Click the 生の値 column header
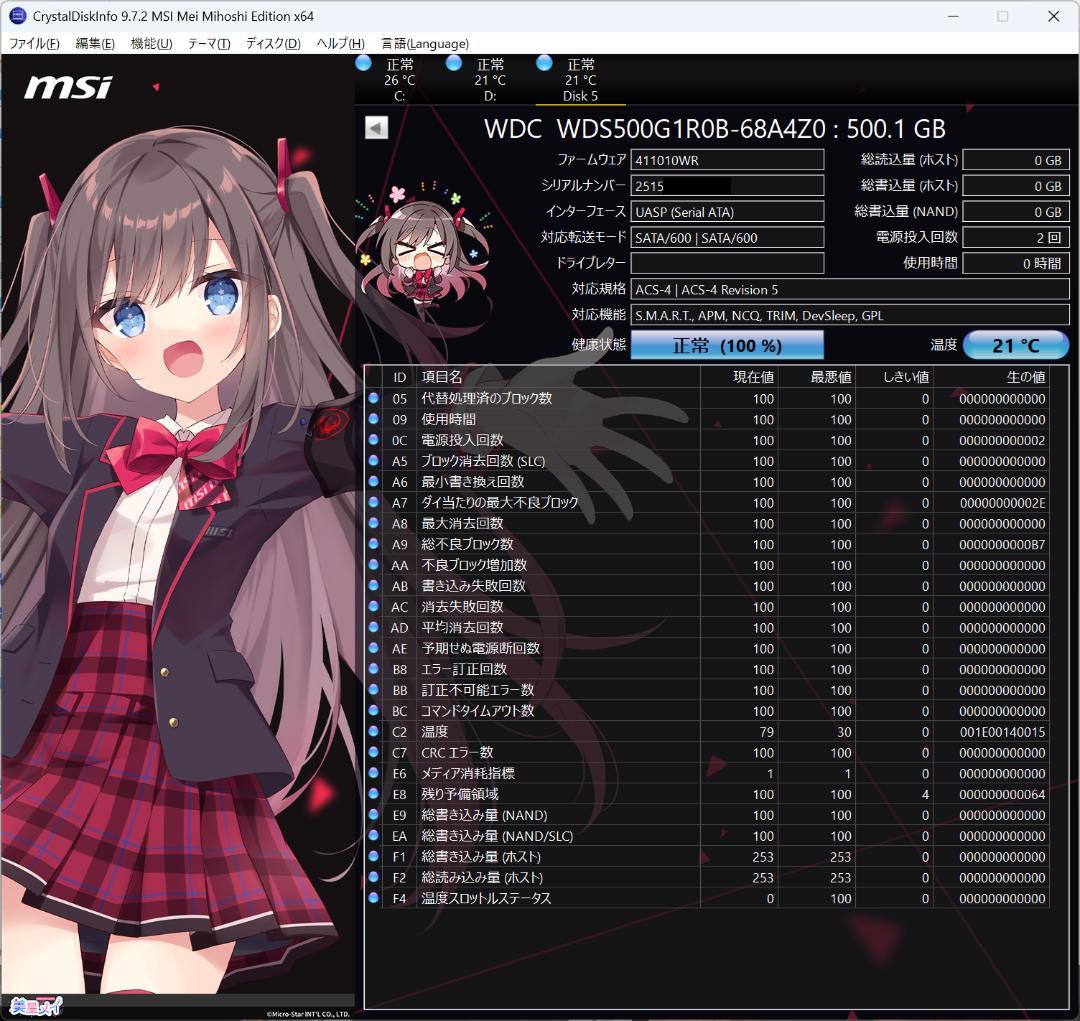The height and width of the screenshot is (1021, 1080). (x=1025, y=377)
